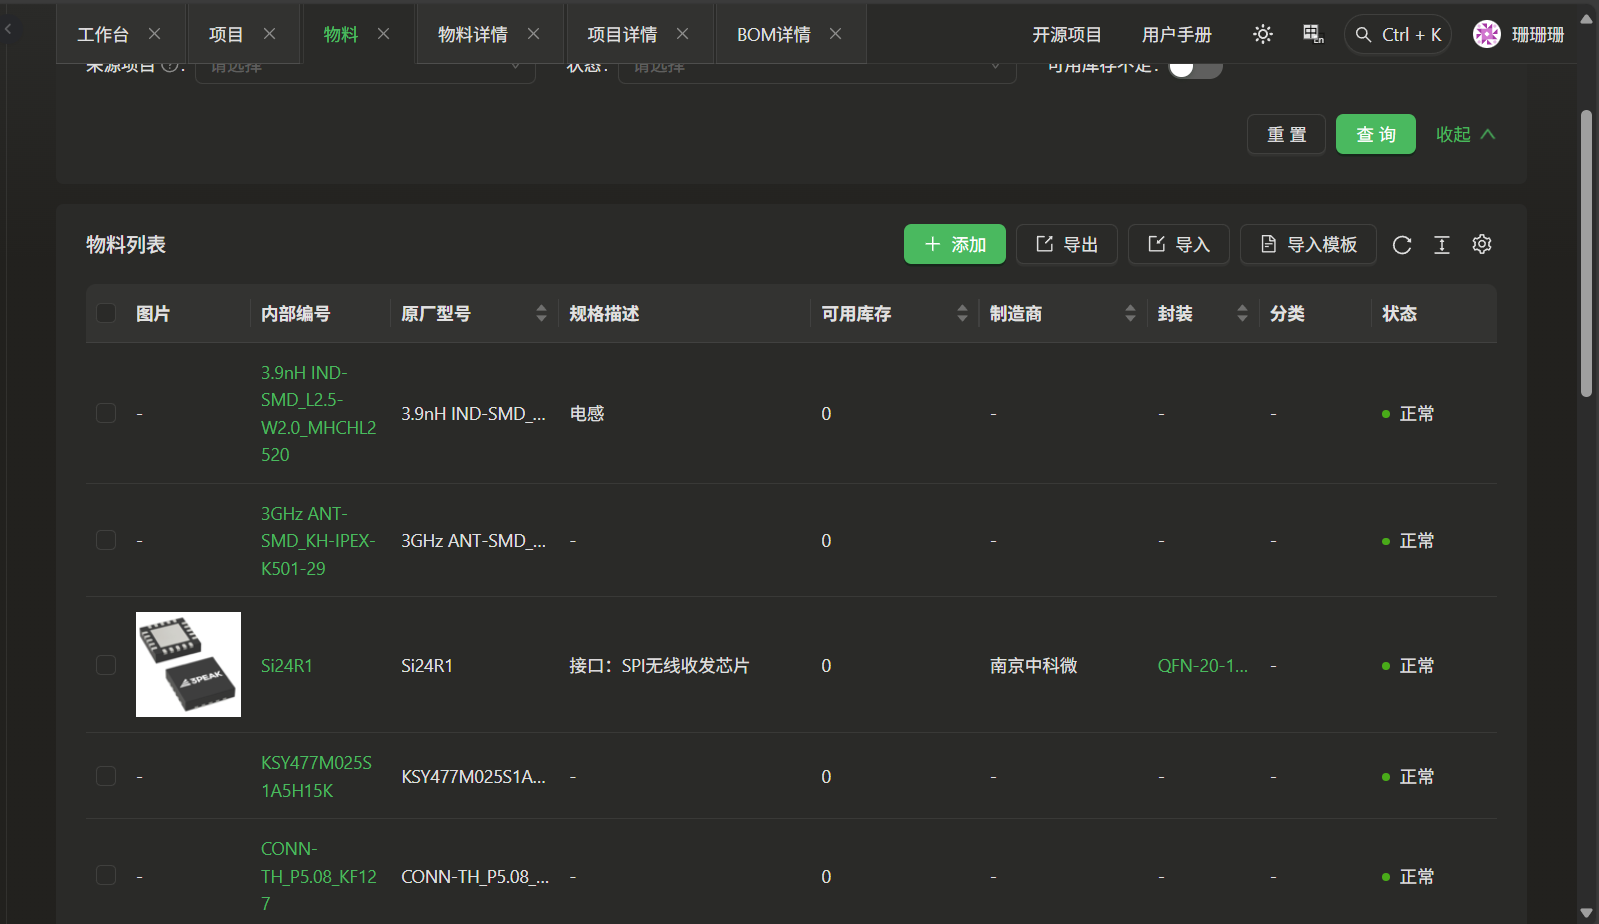This screenshot has width=1599, height=924.
Task: Open the Si24R1 chip thumbnail image
Action: click(x=188, y=664)
